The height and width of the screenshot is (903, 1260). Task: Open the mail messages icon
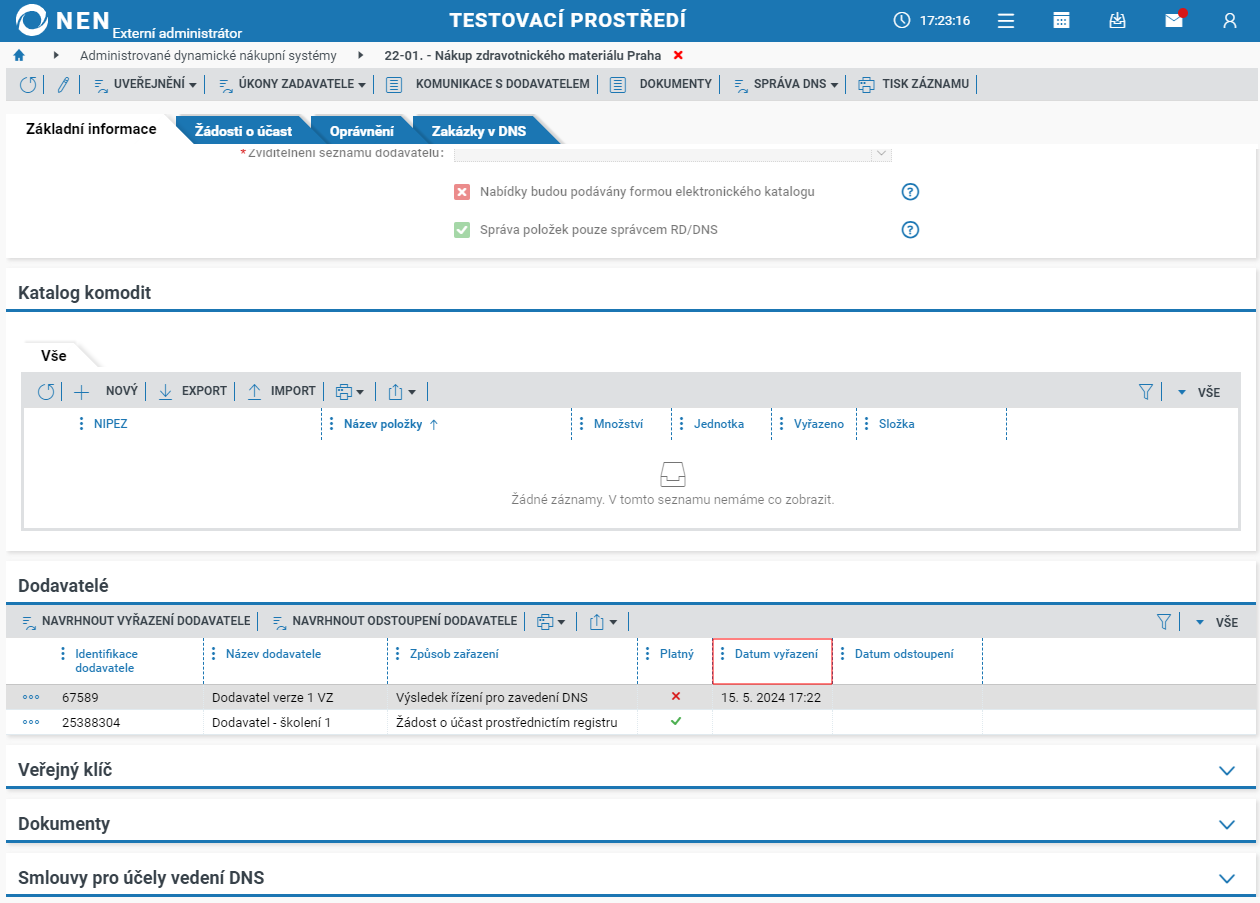[x=1174, y=21]
